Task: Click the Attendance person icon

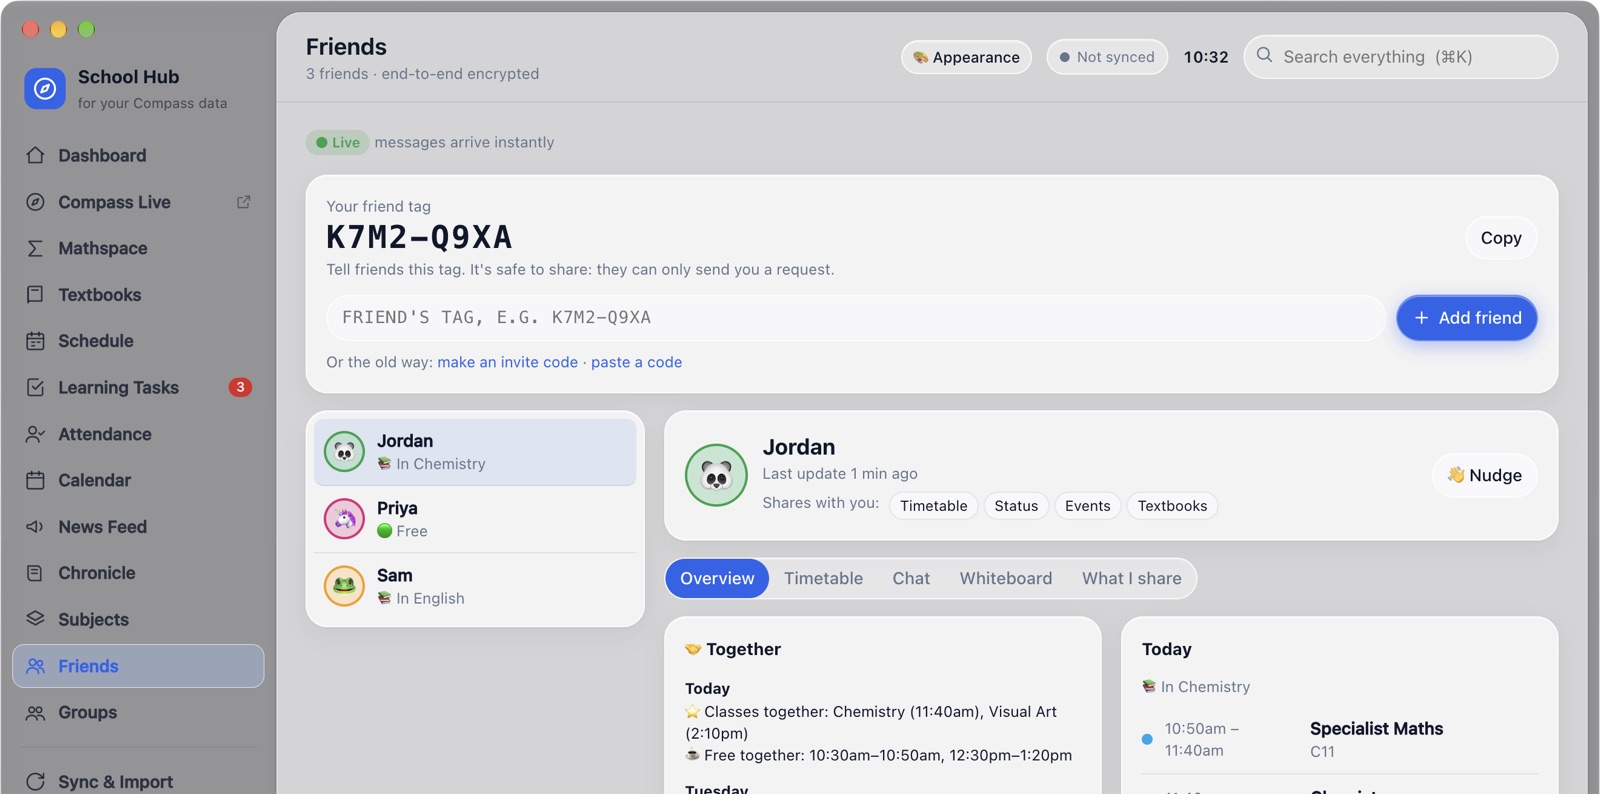Action: (x=35, y=434)
